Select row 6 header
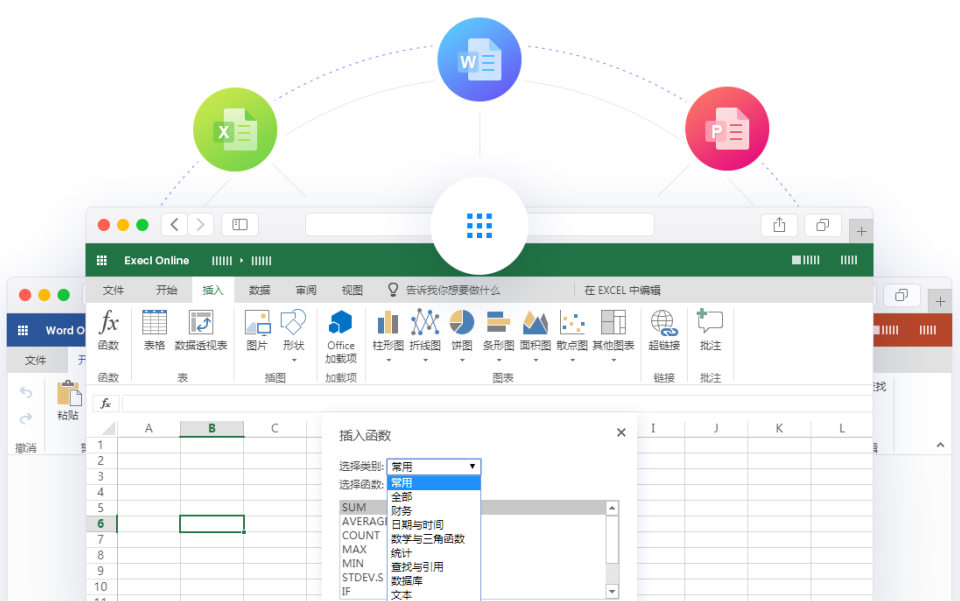Viewport: 960px width, 601px height. [x=101, y=524]
